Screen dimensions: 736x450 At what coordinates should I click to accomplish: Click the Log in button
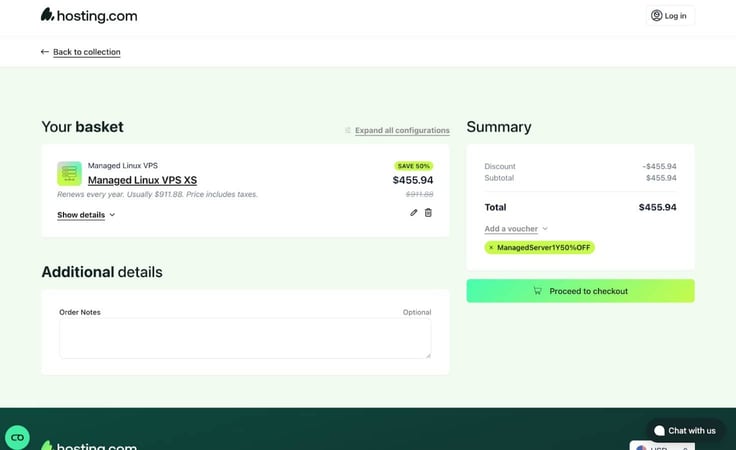click(670, 15)
